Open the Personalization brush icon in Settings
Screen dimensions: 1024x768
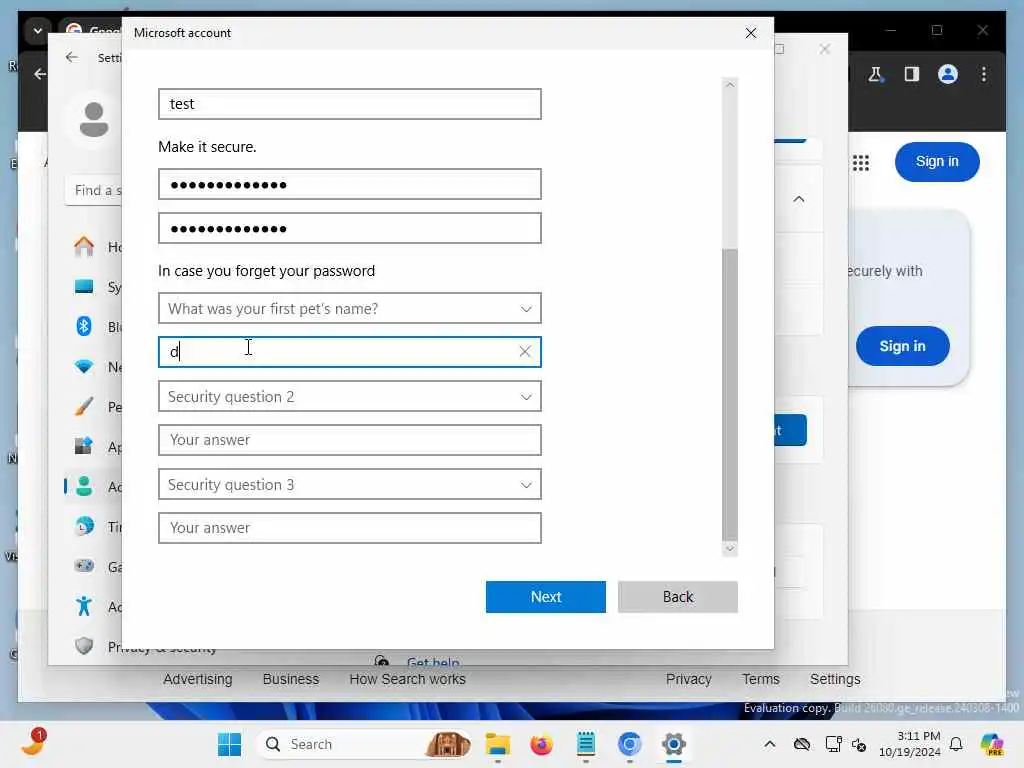84,406
